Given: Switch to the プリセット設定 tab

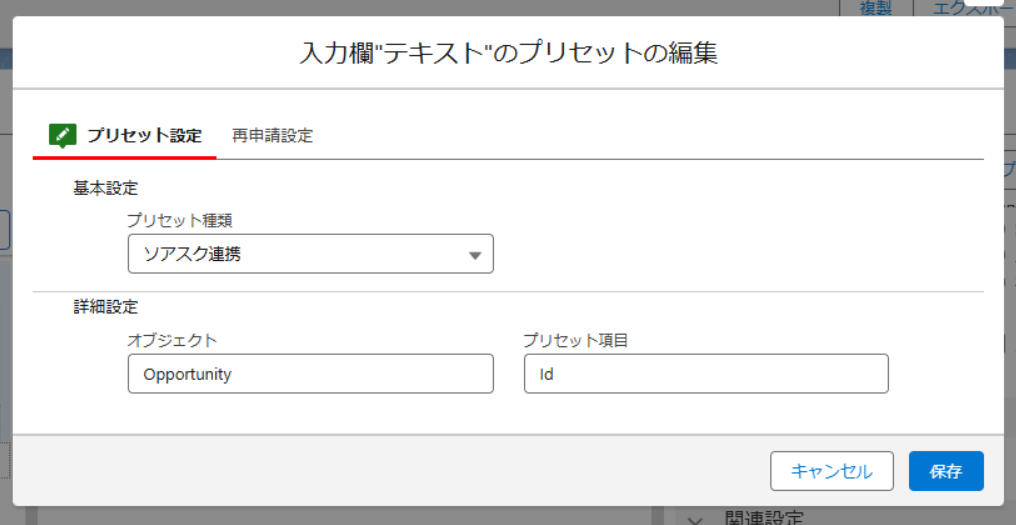Looking at the screenshot, I should [124, 136].
